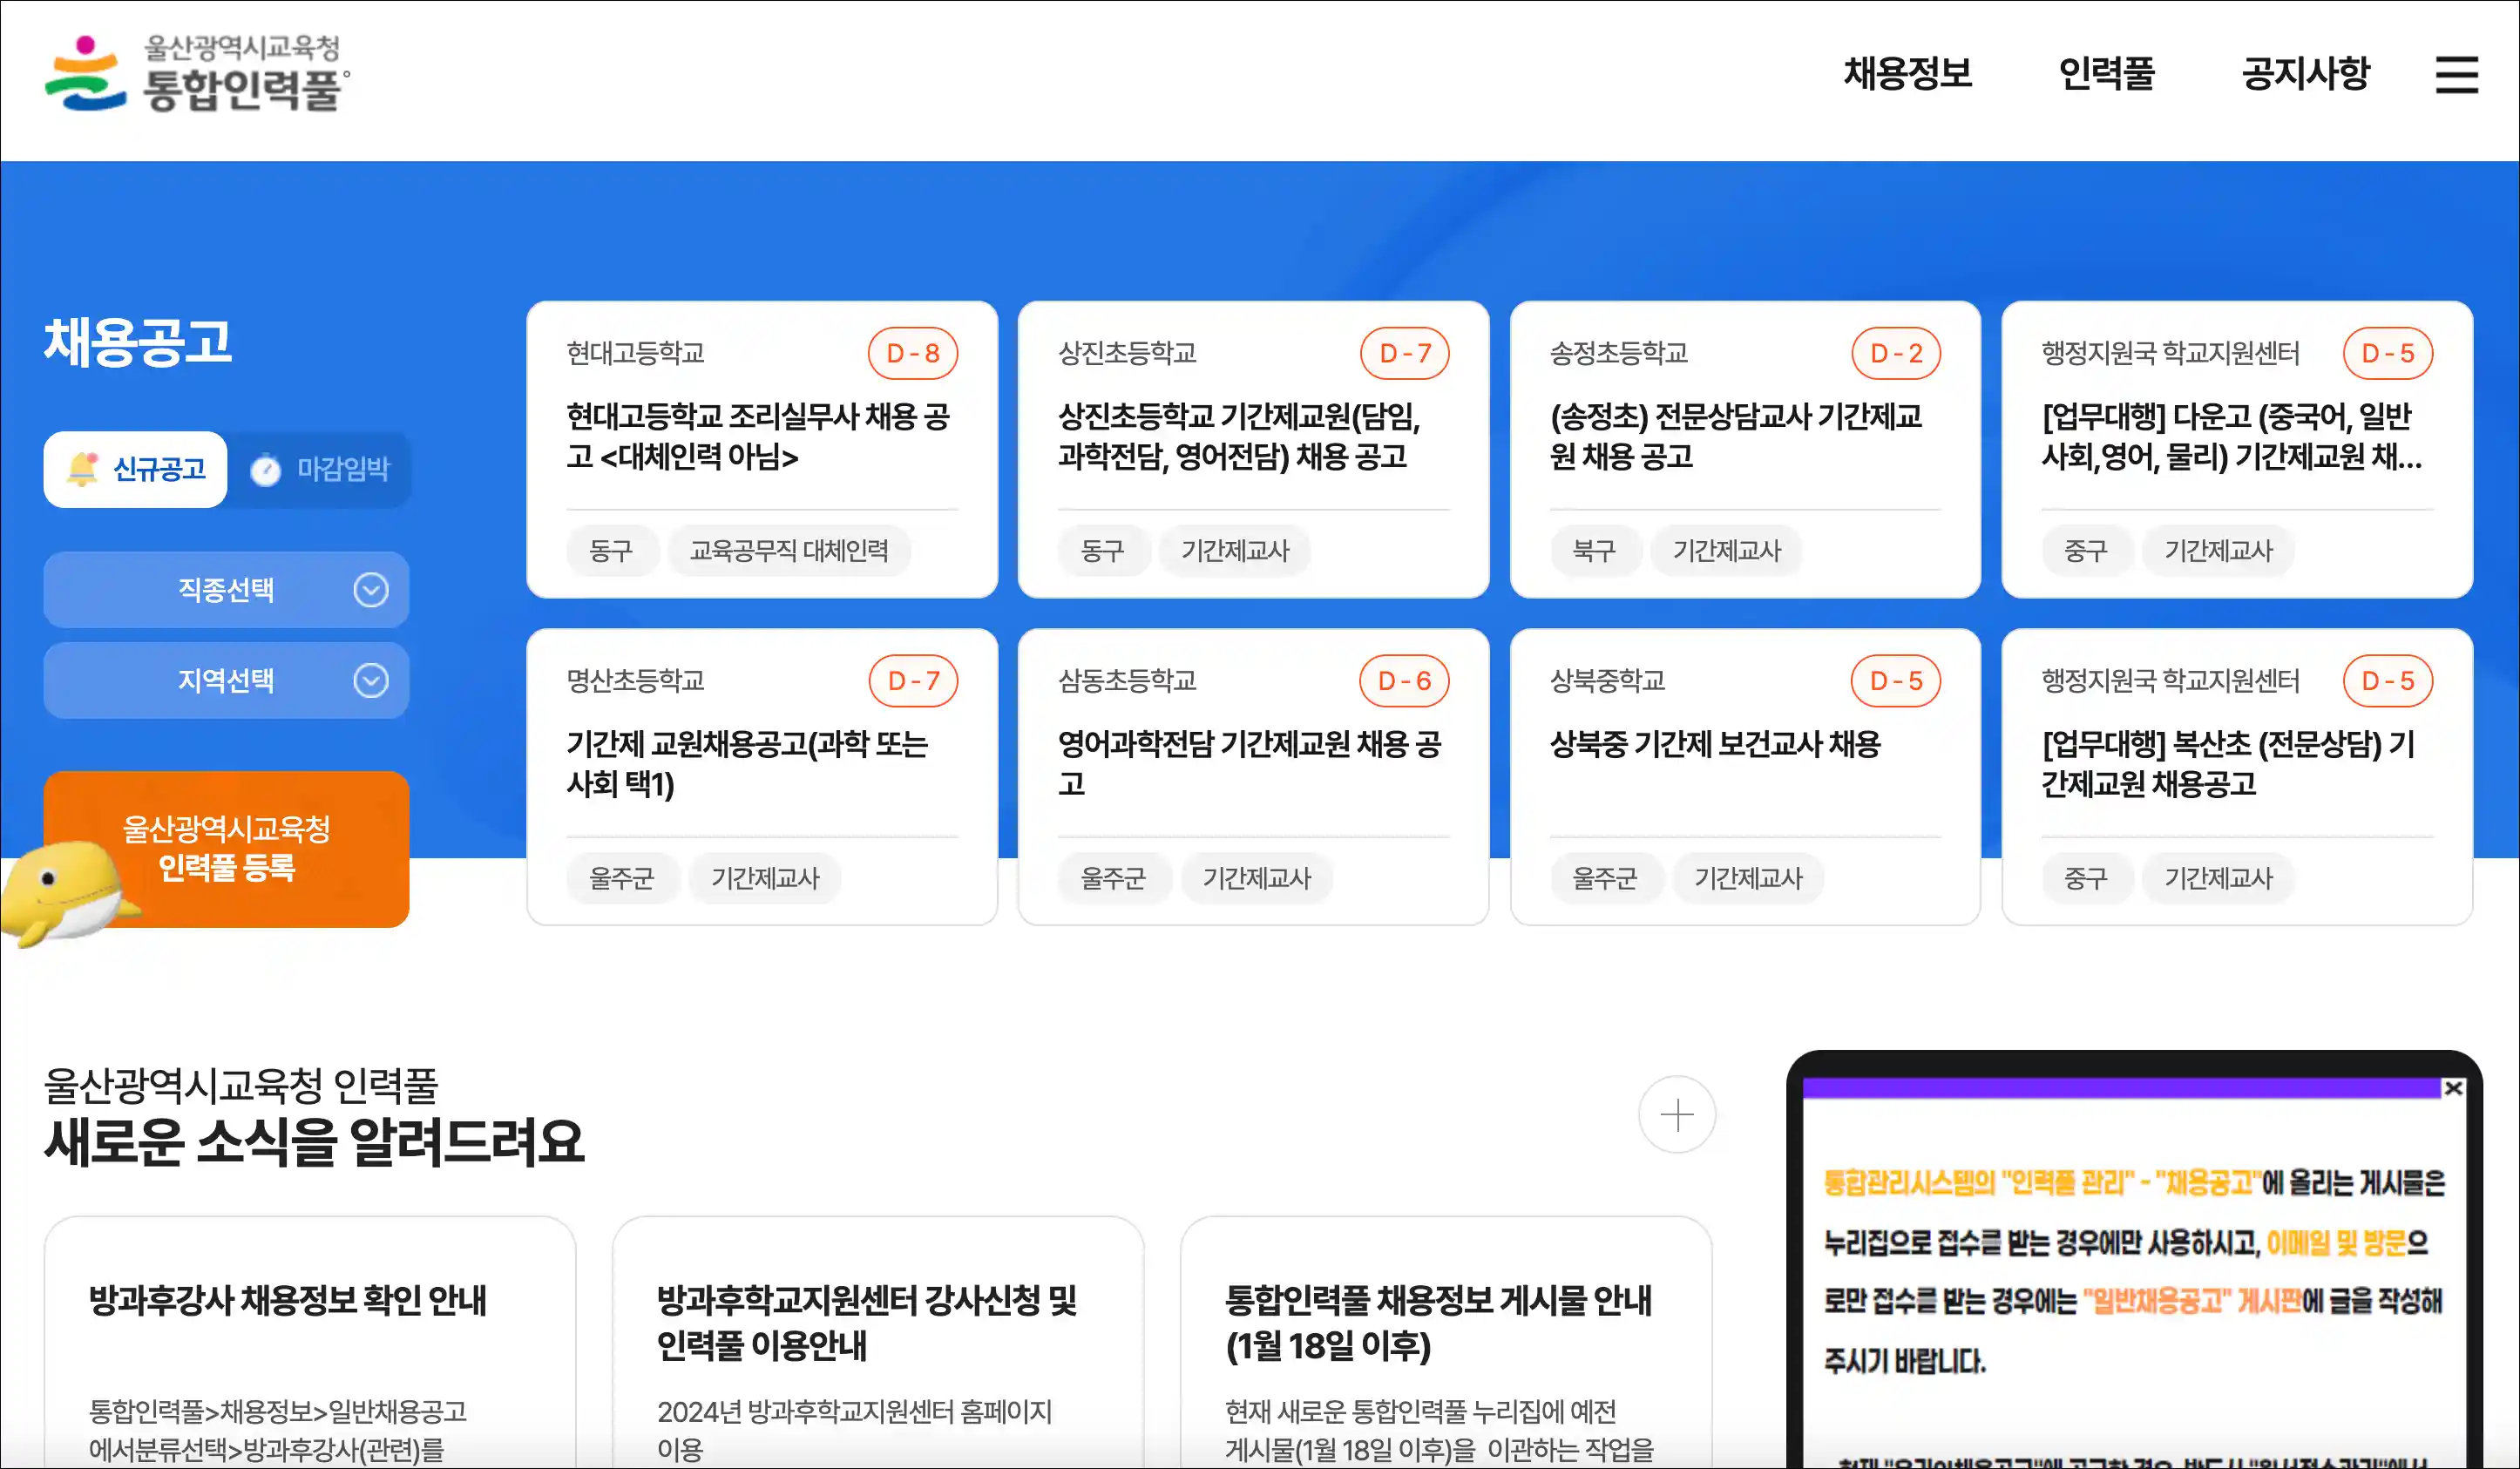Open 방과후학교지원센터 강사신청 및 인력풀 이용안내

click(877, 1343)
